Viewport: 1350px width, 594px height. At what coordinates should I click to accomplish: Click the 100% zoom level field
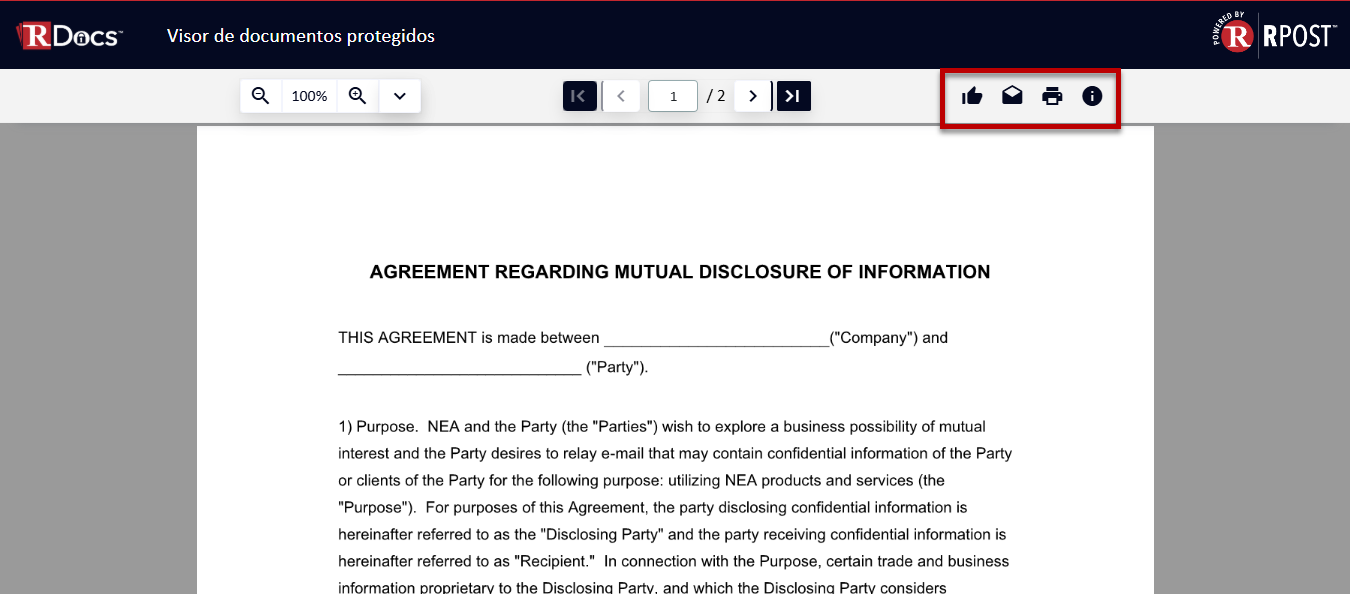coord(309,96)
